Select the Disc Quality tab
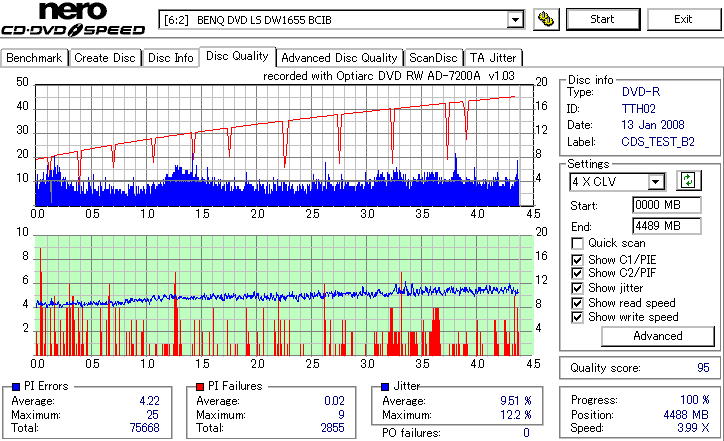724x441 pixels. click(x=237, y=56)
